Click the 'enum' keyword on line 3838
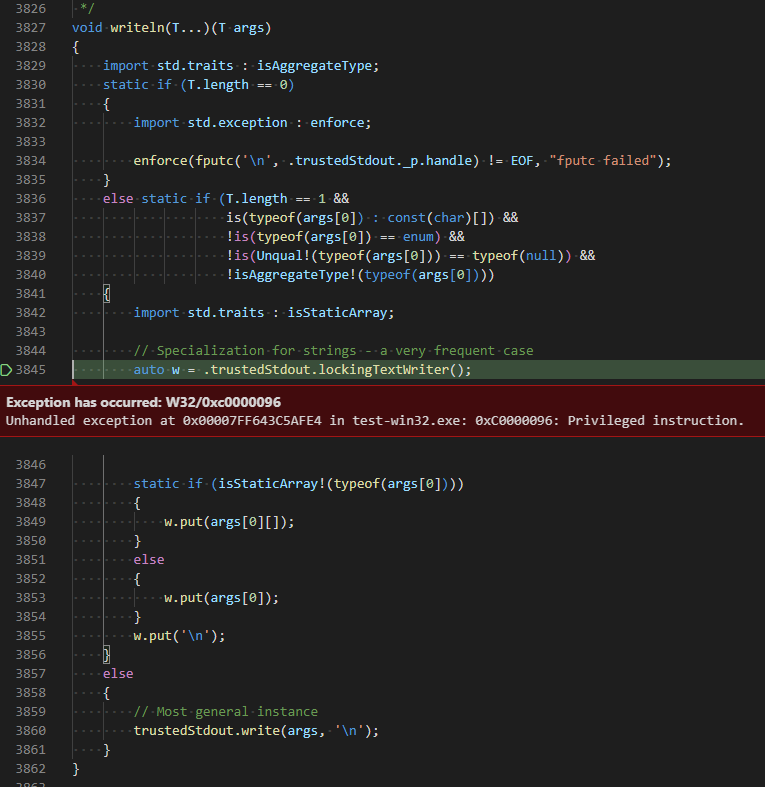Viewport: 765px width, 787px height. pos(418,237)
